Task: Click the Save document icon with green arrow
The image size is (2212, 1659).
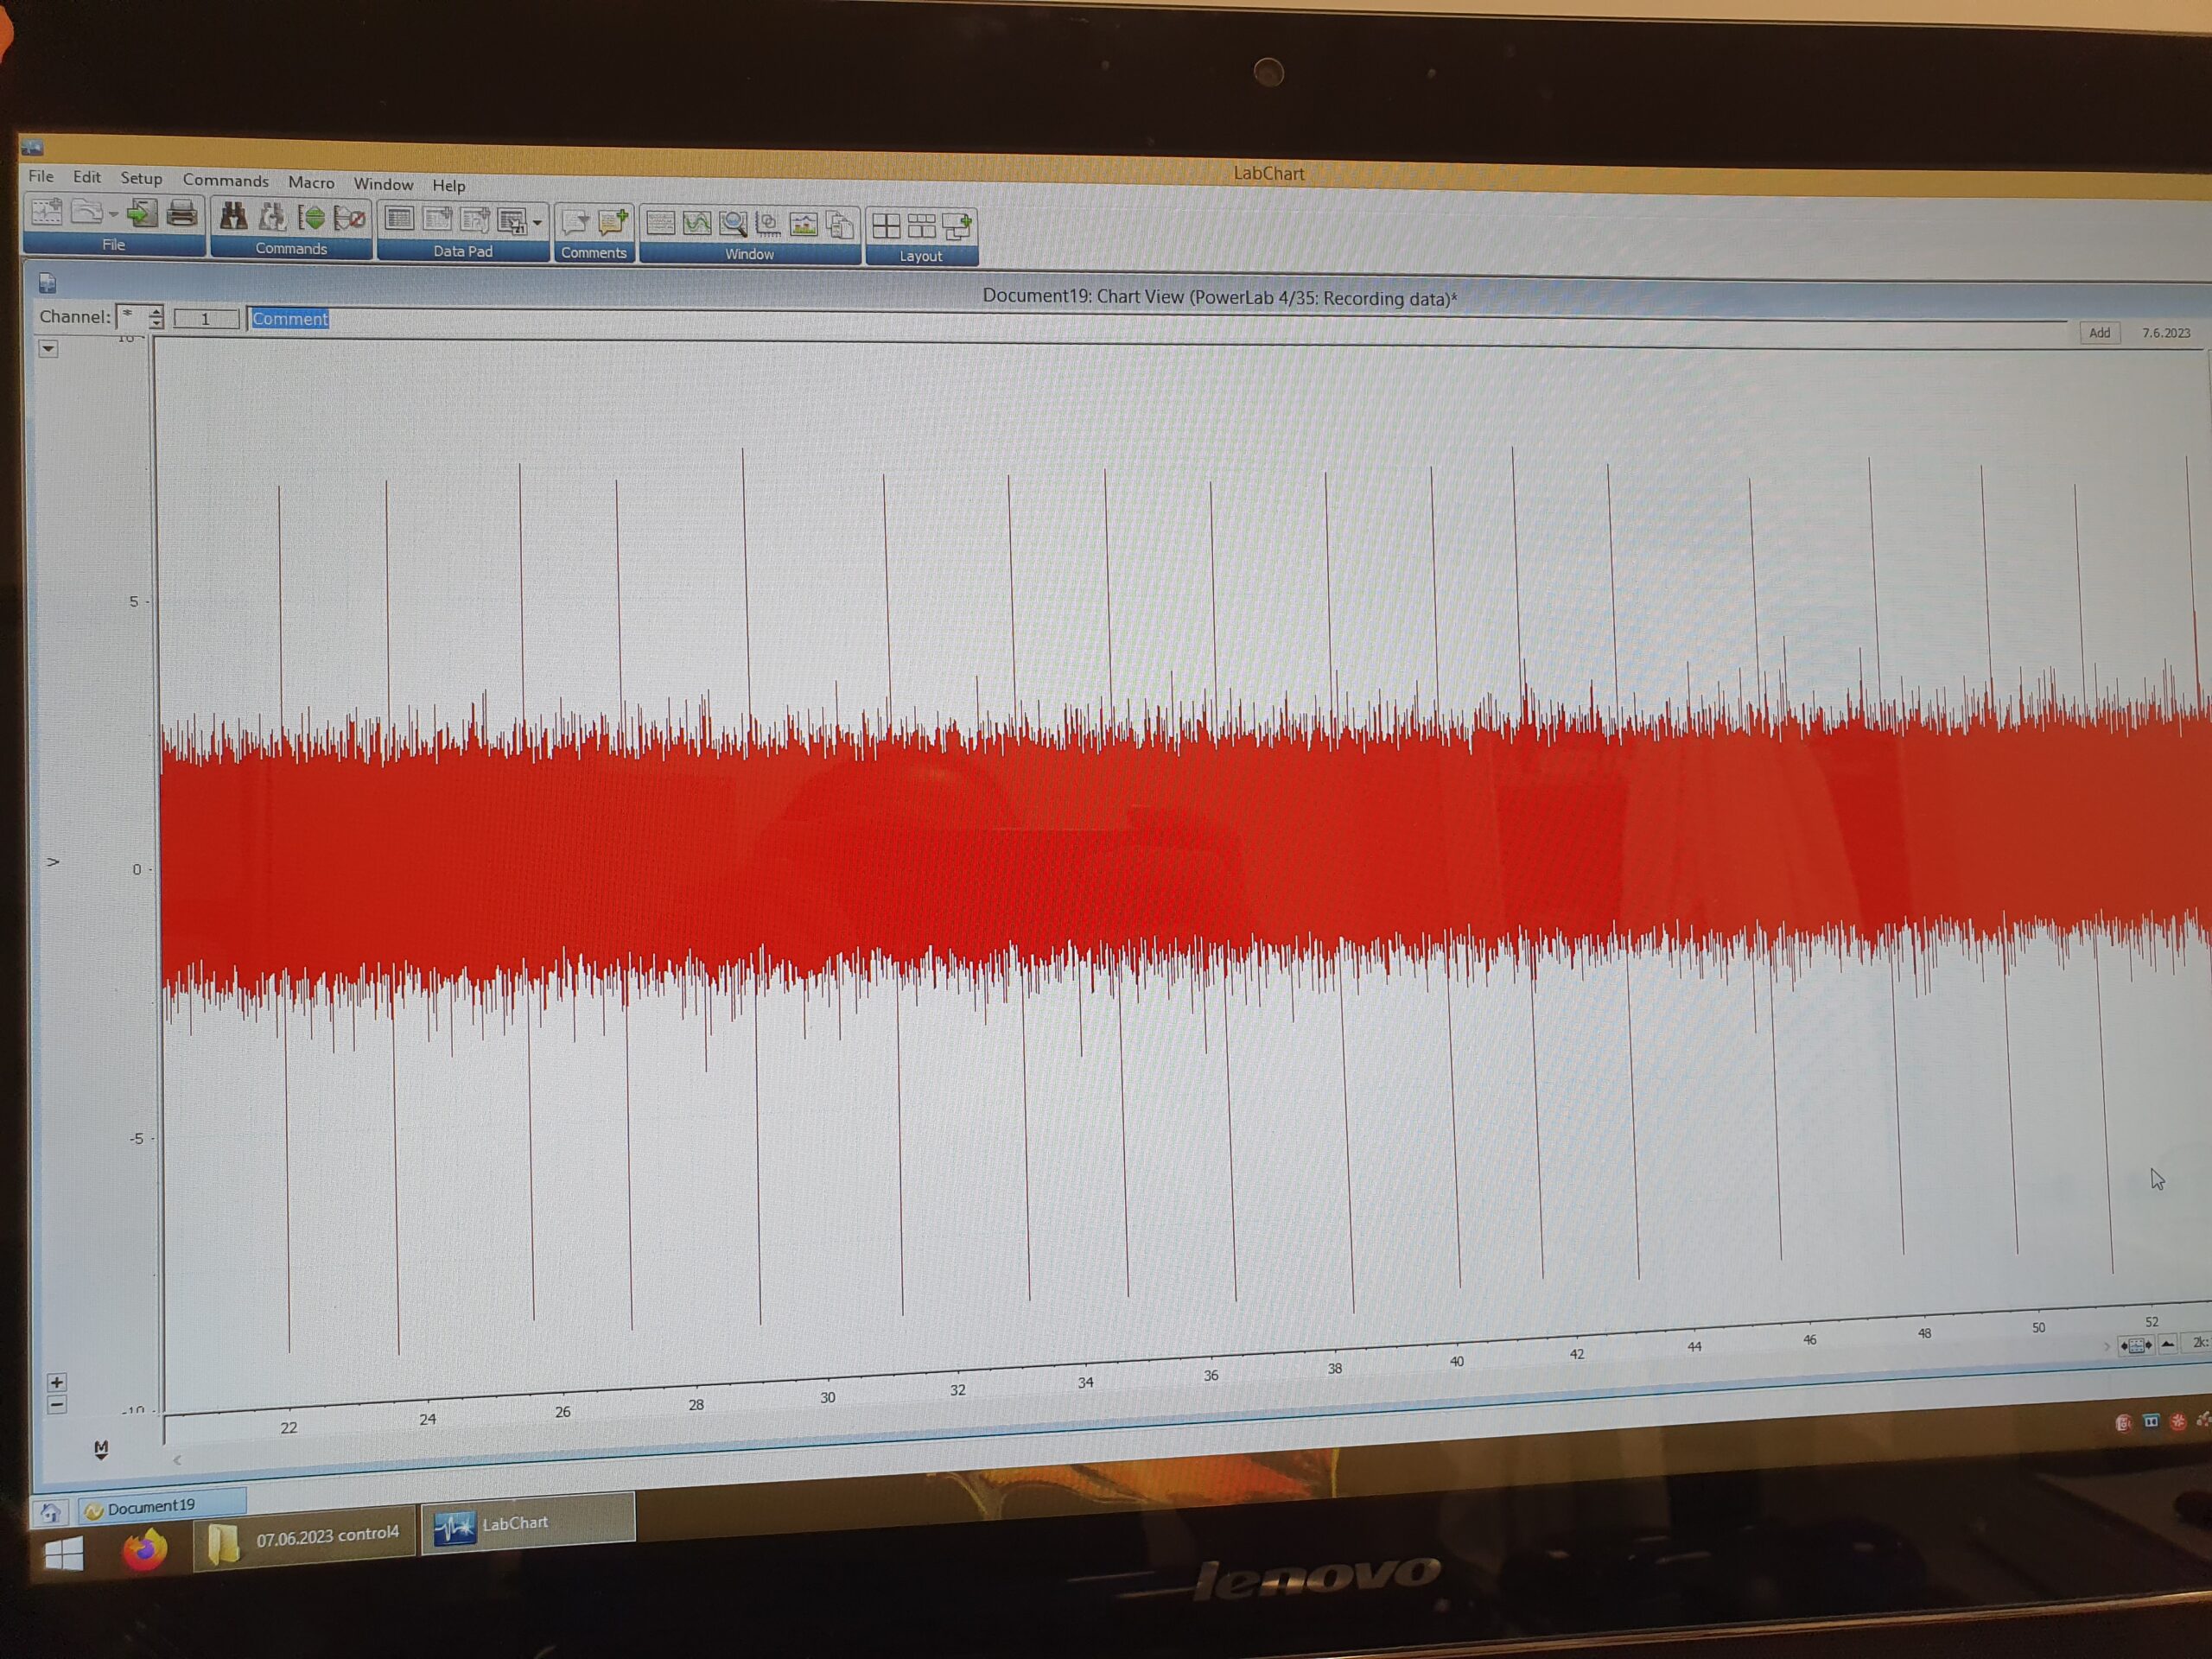Action: pos(142,212)
